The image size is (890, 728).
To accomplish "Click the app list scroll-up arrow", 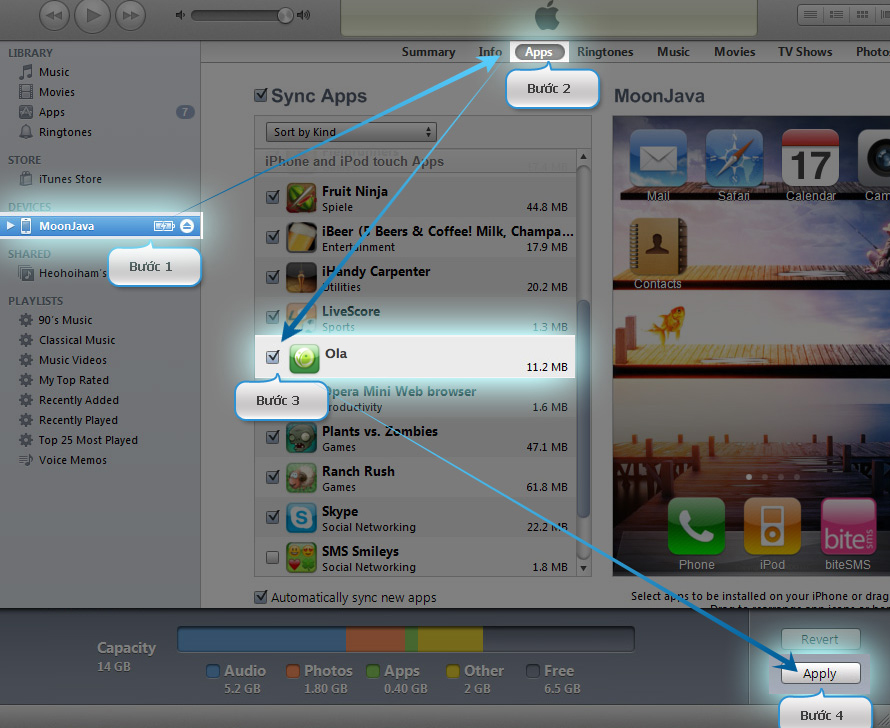I will (x=583, y=157).
